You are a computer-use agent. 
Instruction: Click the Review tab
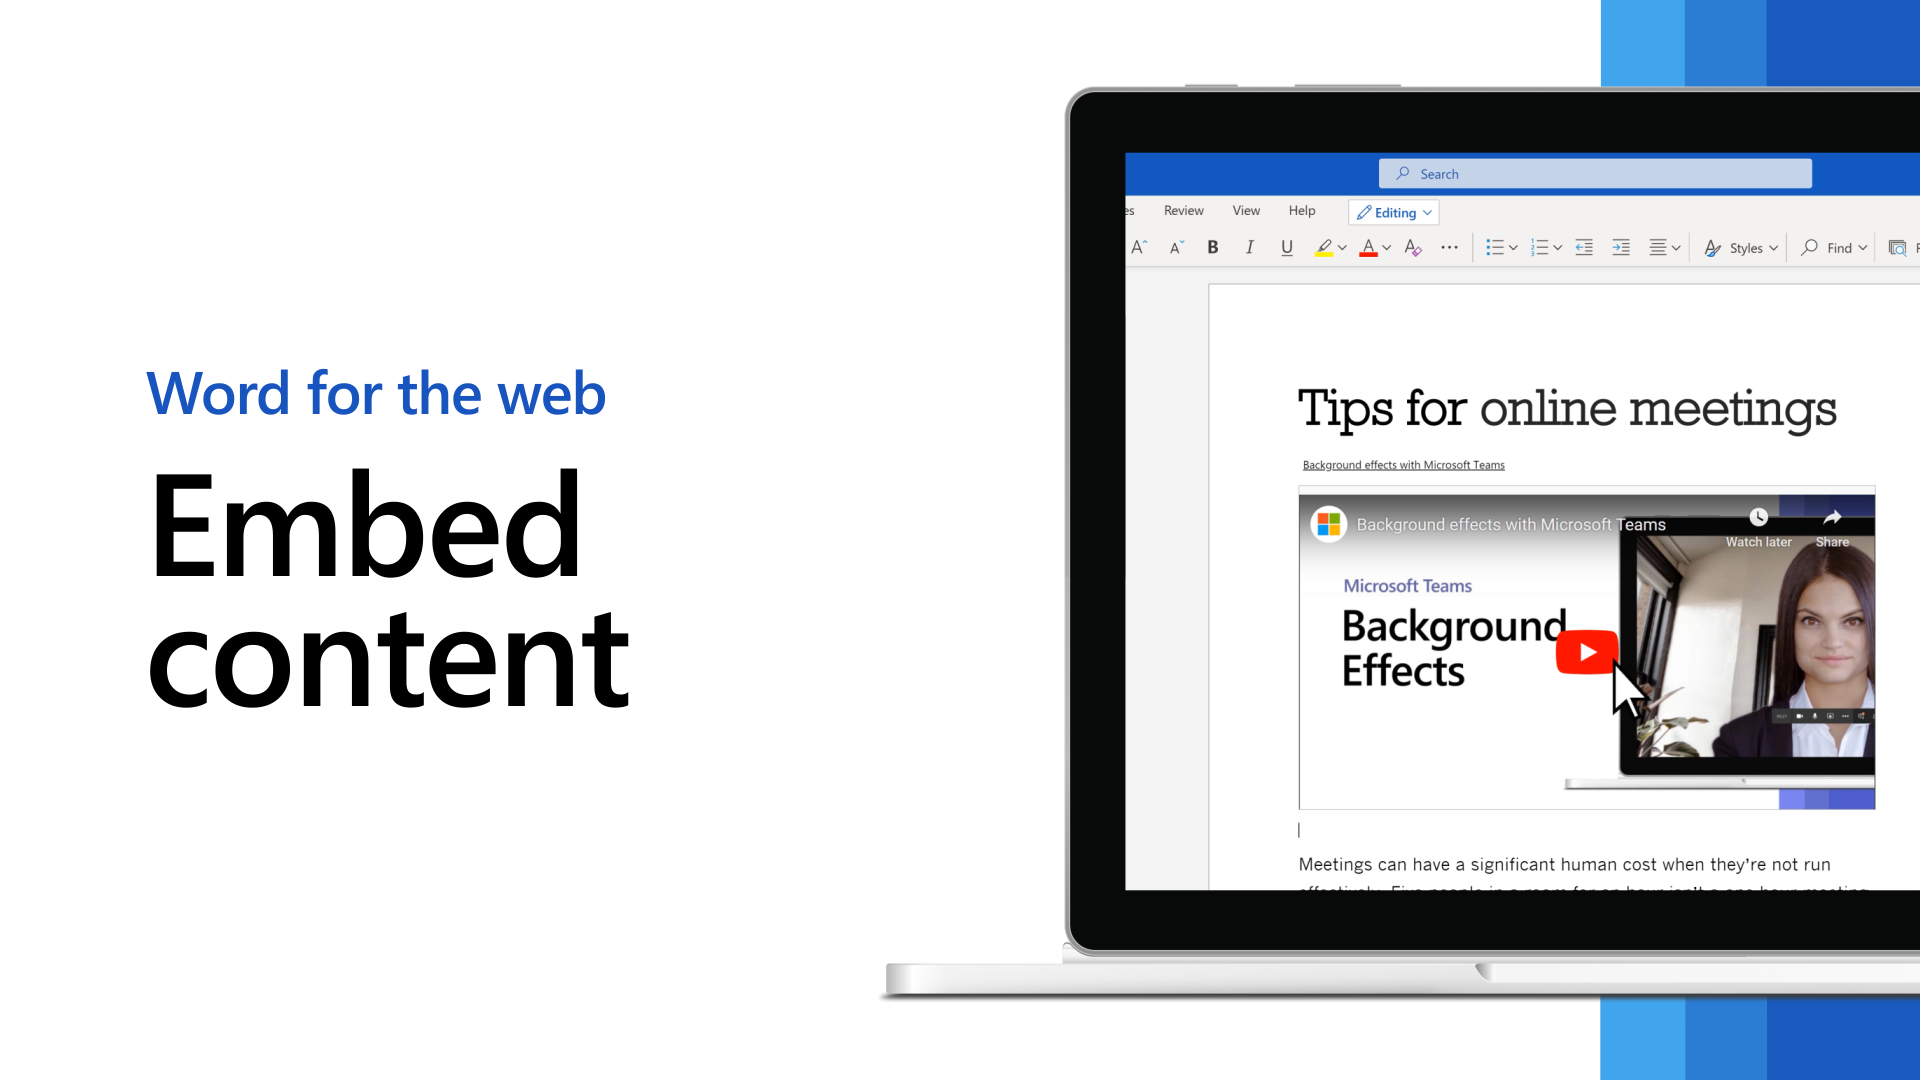1183,210
